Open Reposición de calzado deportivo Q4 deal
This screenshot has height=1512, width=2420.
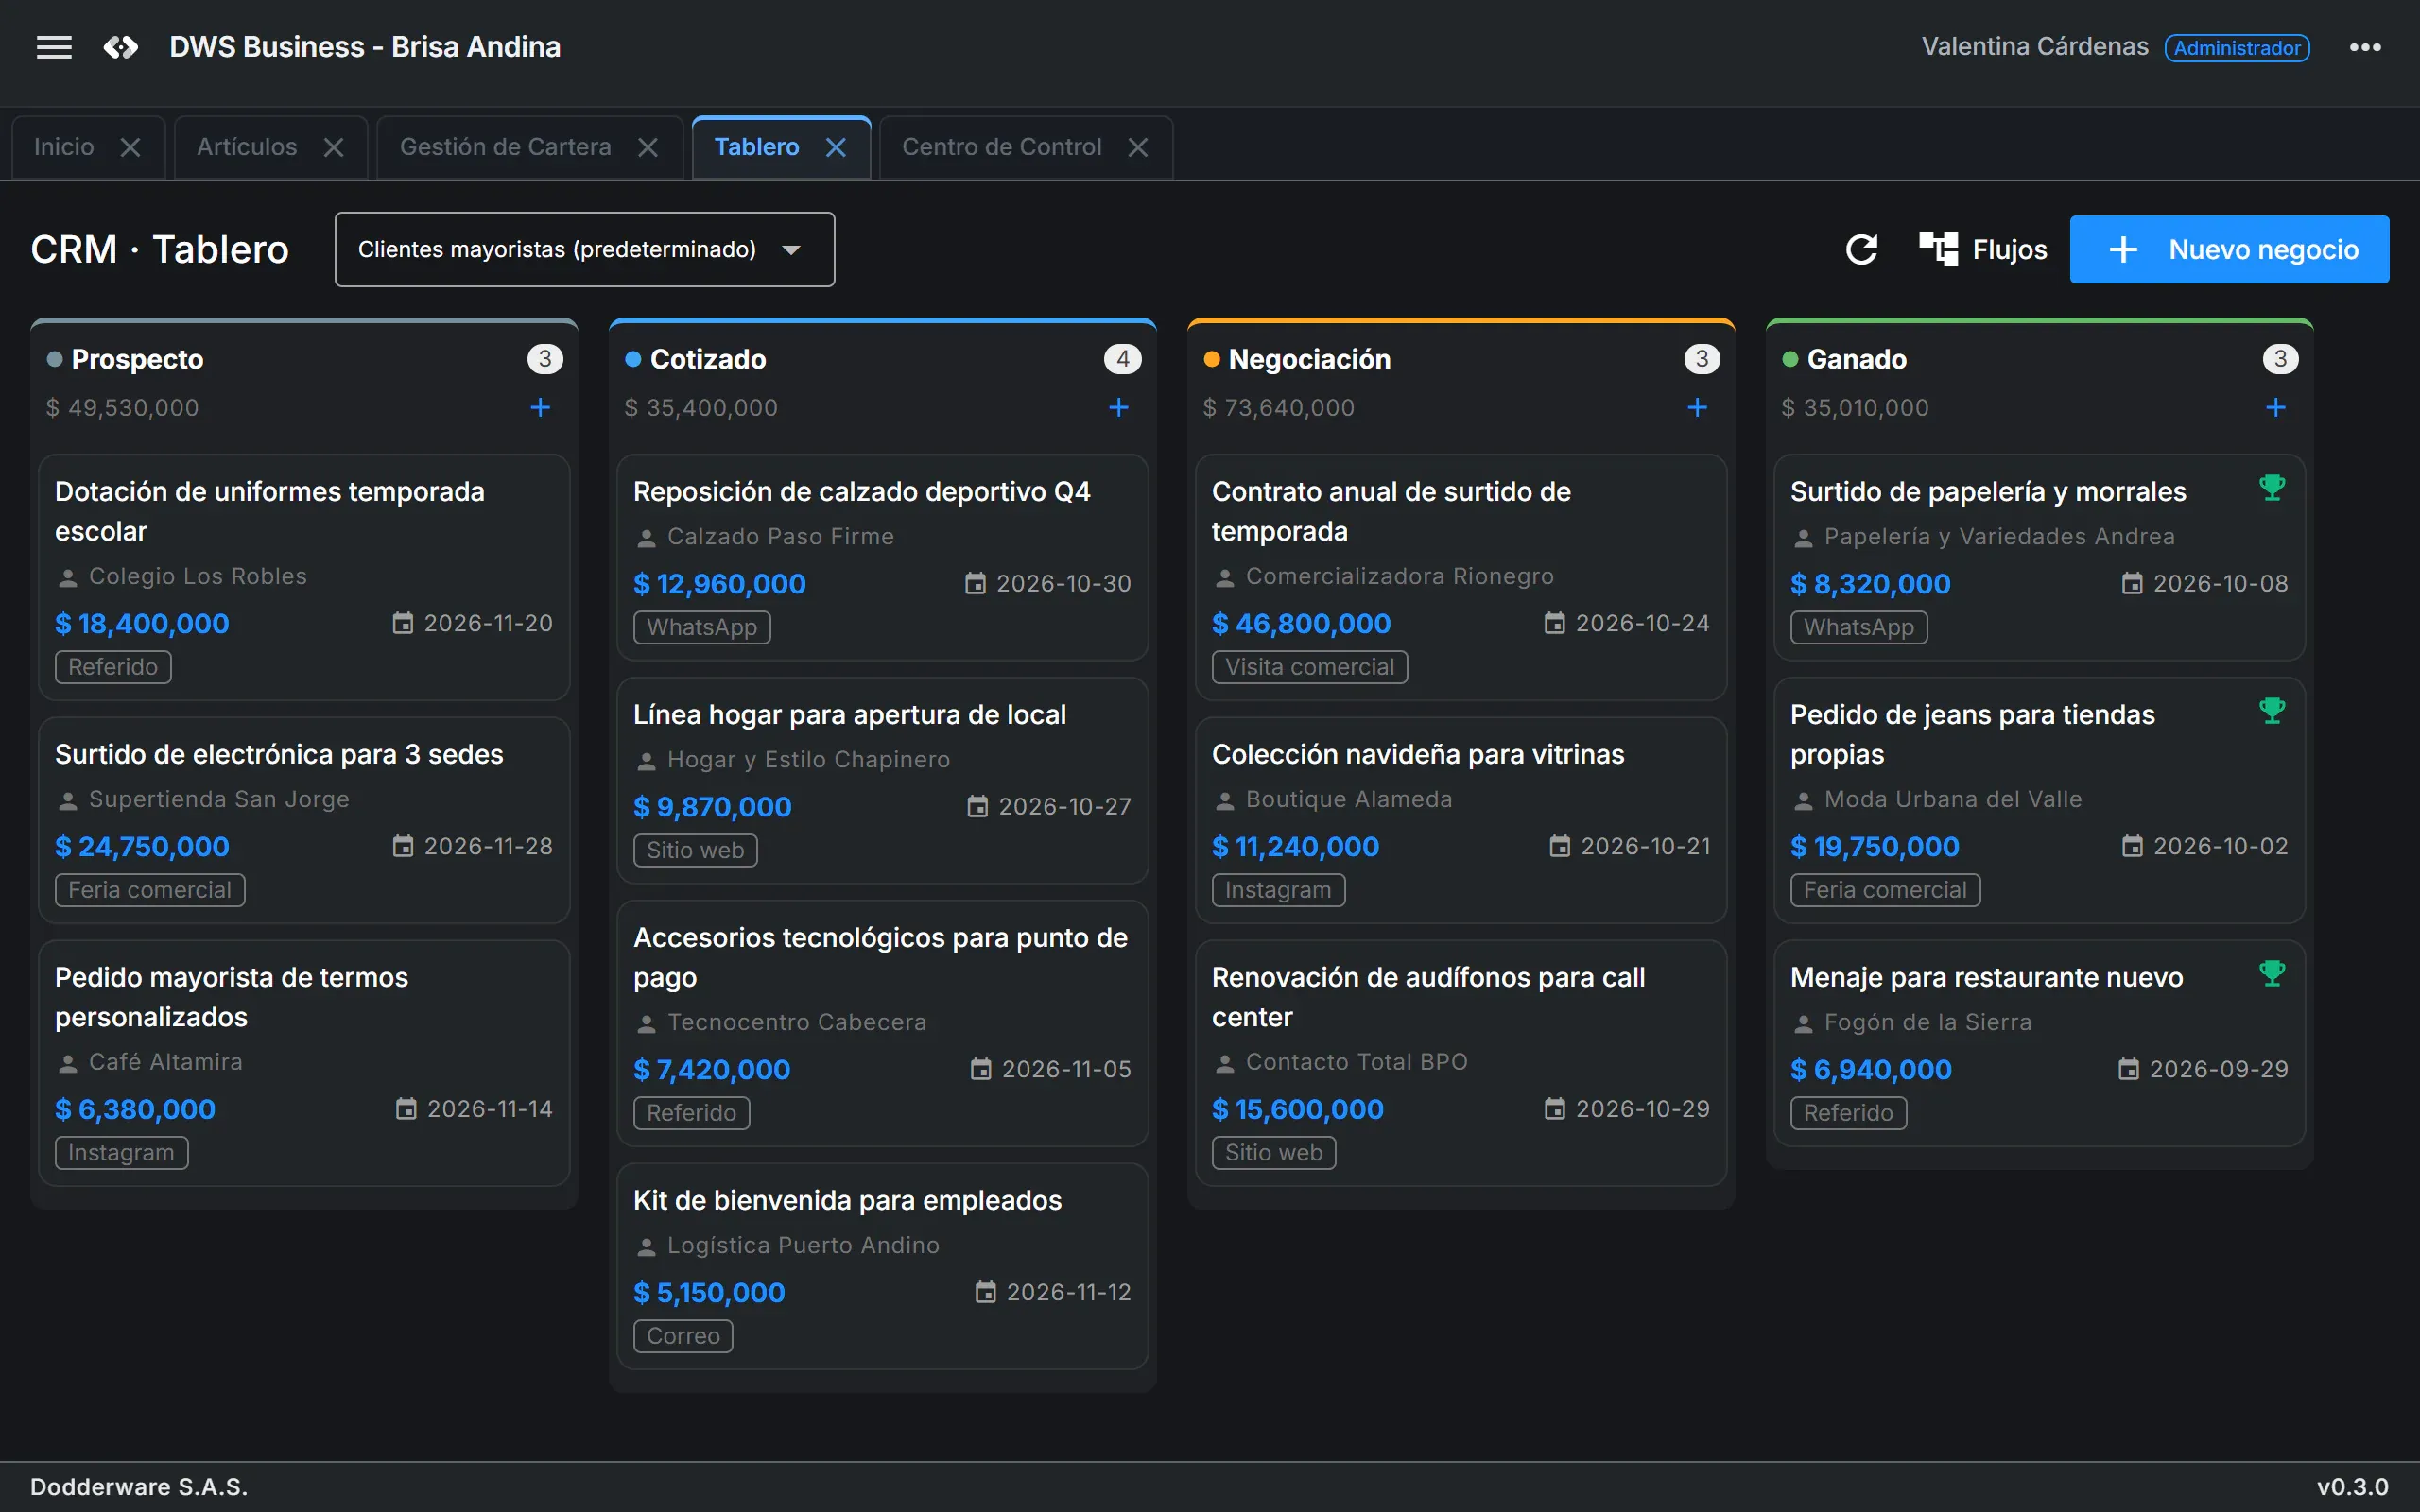[882, 557]
